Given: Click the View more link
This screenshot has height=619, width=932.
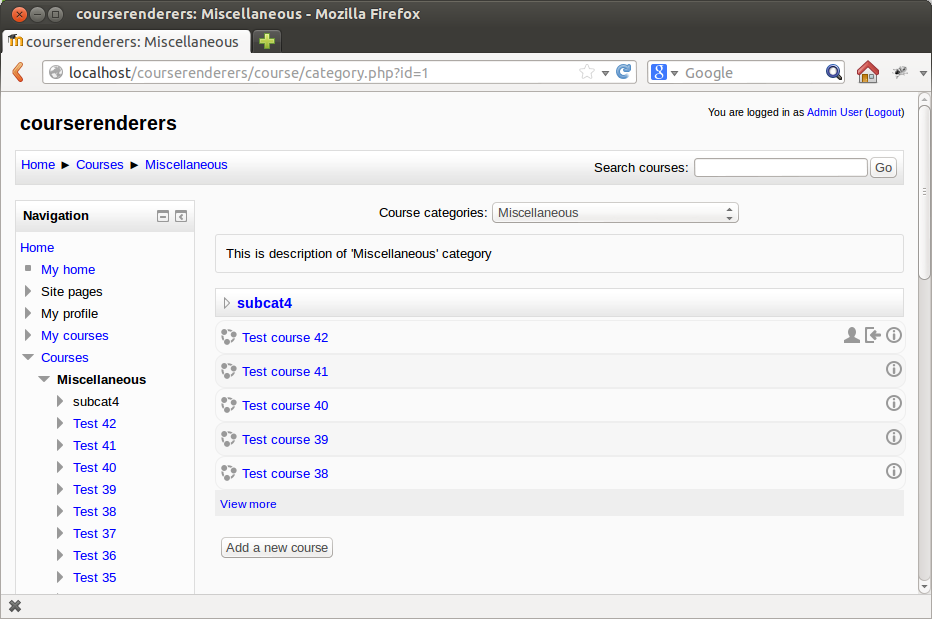Looking at the screenshot, I should (x=248, y=504).
